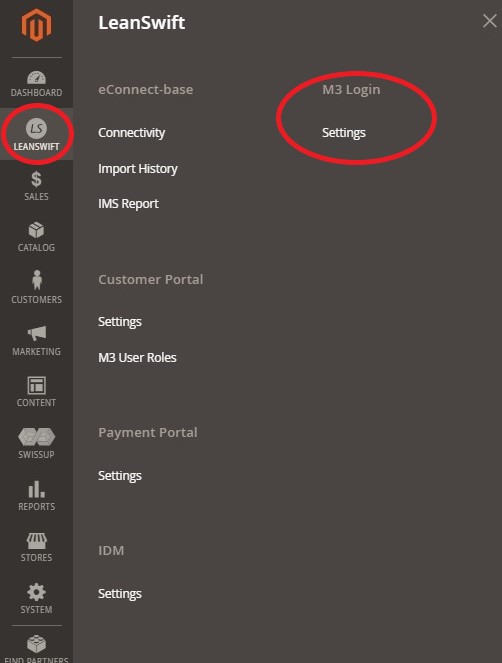
Task: Open the Marketing megaphone icon
Action: [37, 333]
